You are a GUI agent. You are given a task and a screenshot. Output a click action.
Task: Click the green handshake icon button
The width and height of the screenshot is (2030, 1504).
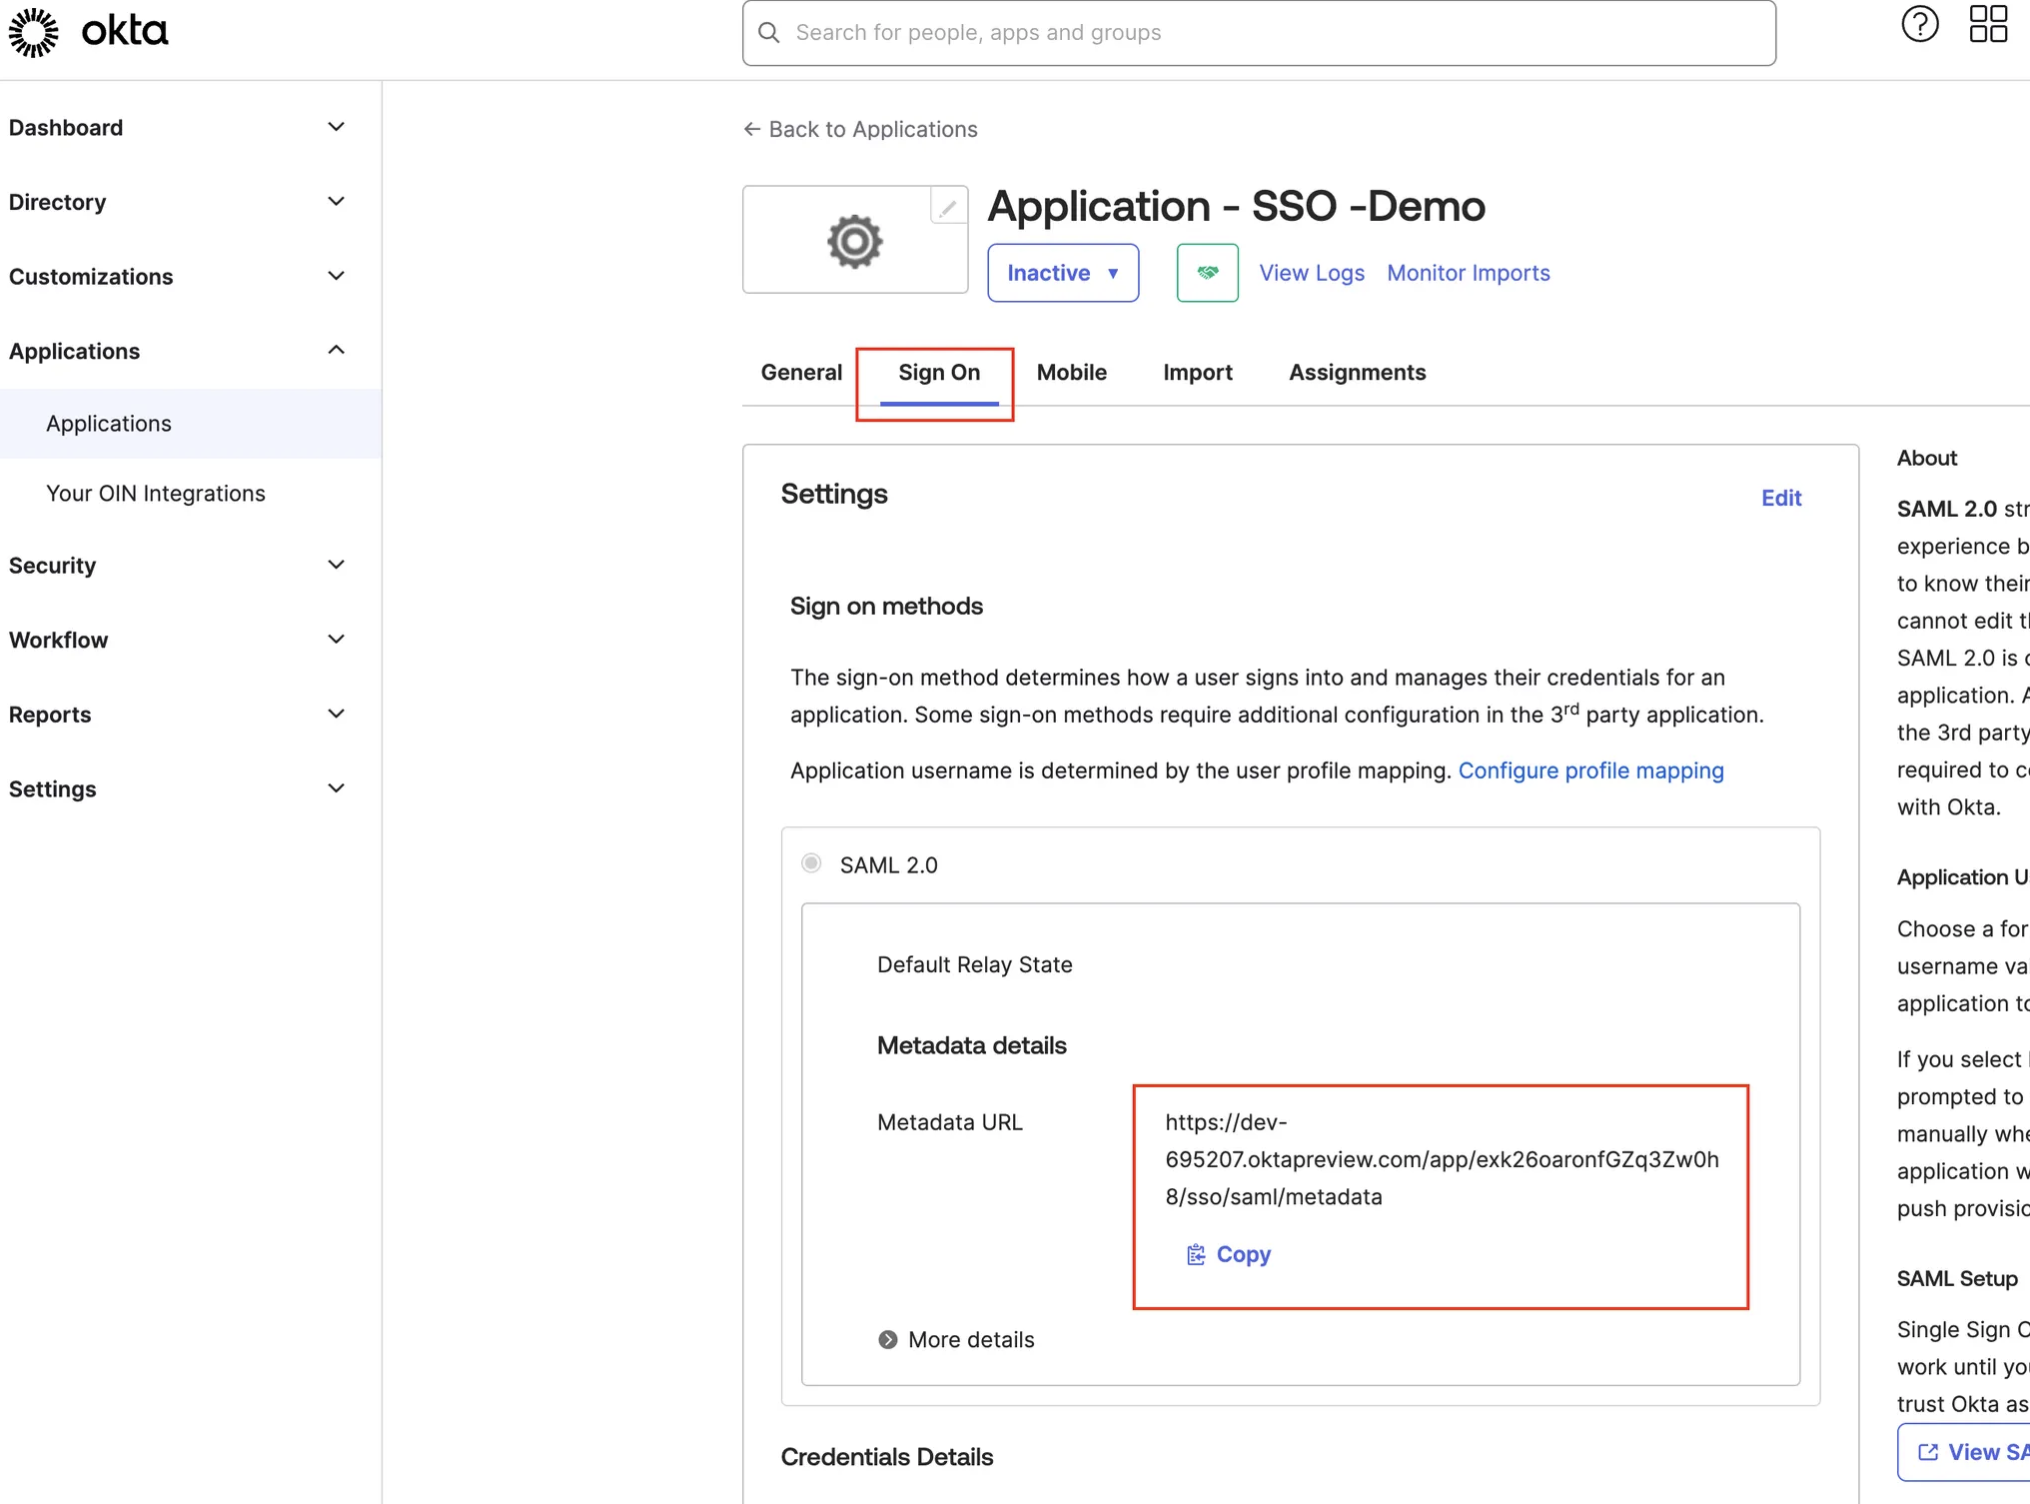coord(1207,273)
